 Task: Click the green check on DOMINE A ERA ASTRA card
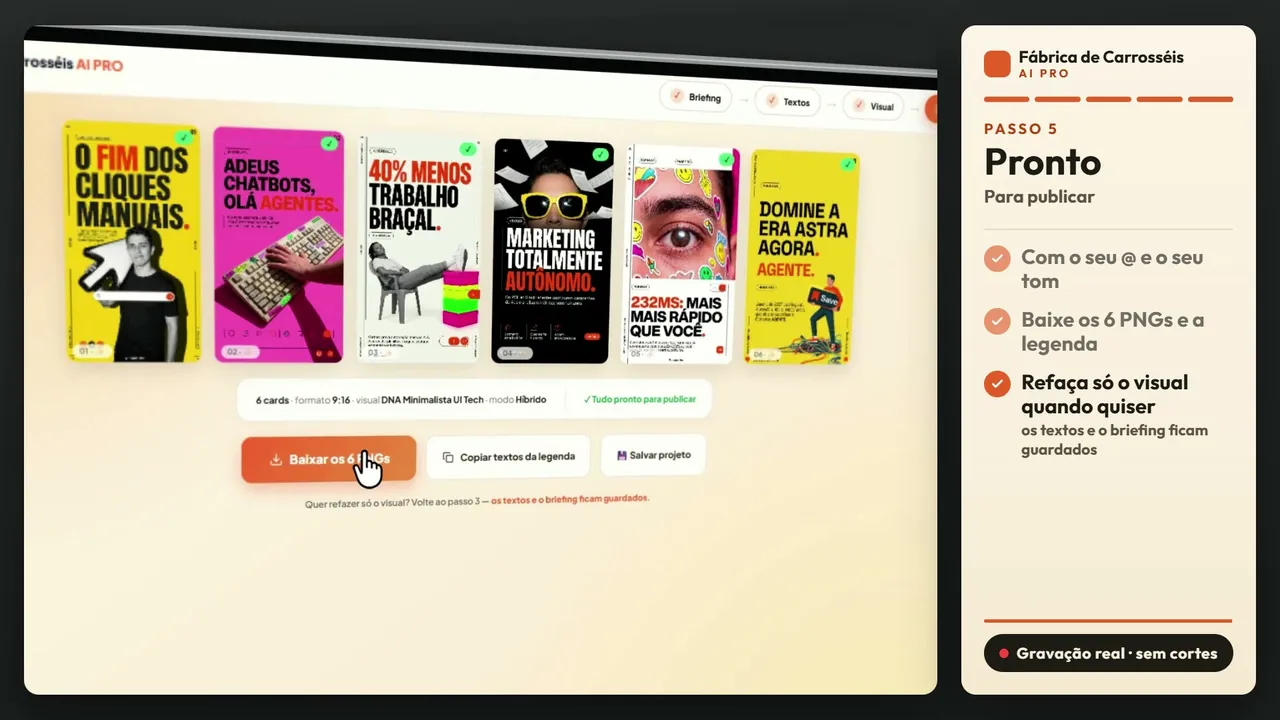(x=847, y=164)
